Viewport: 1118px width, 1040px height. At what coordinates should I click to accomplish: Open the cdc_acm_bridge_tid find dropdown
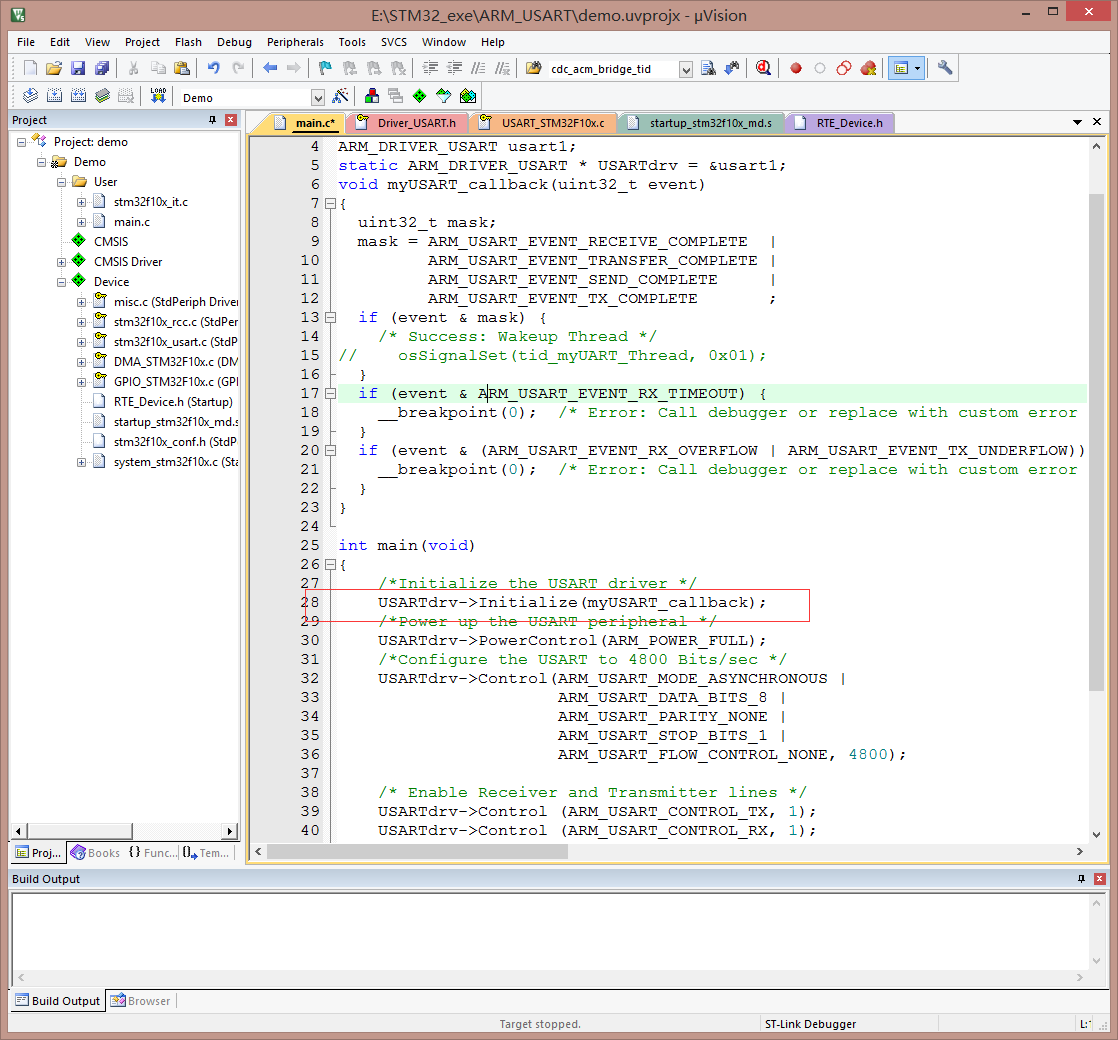pyautogui.click(x=686, y=69)
